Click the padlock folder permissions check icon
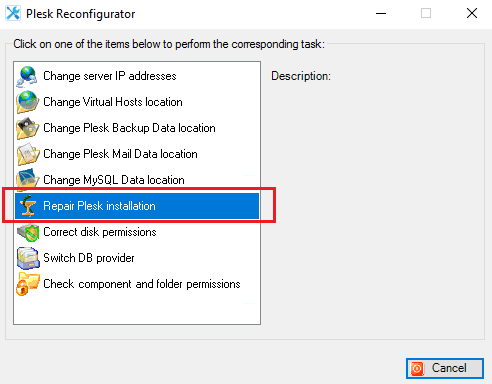This screenshot has height=384, width=492. [x=27, y=284]
